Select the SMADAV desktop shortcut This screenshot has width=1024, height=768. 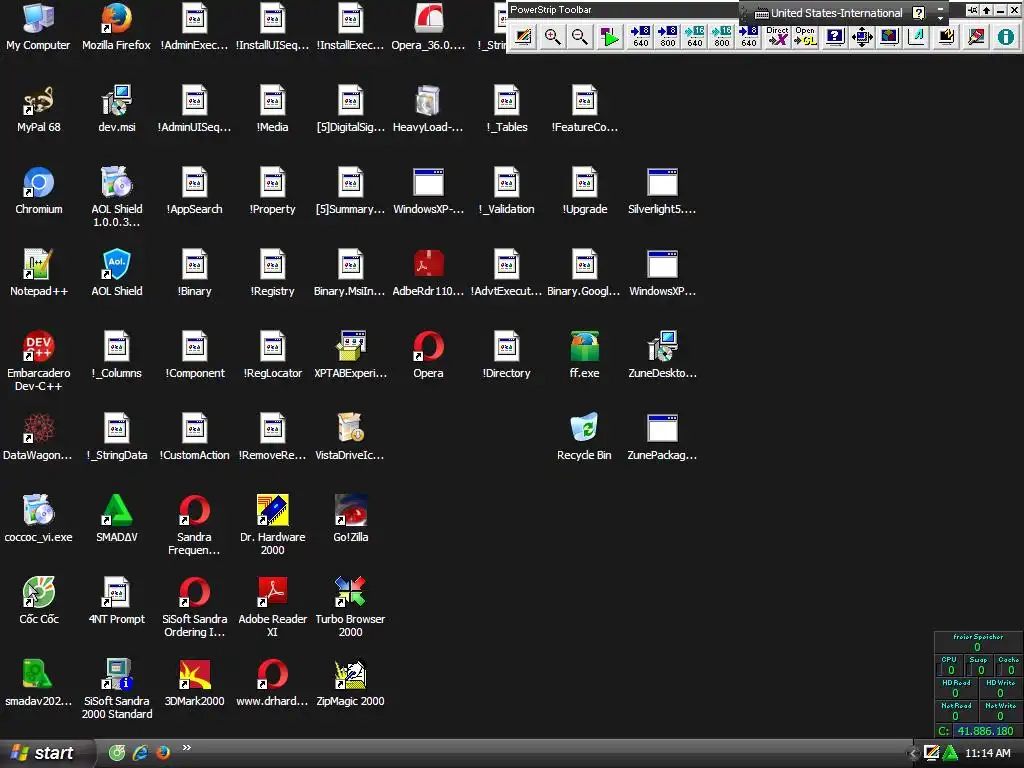[117, 519]
